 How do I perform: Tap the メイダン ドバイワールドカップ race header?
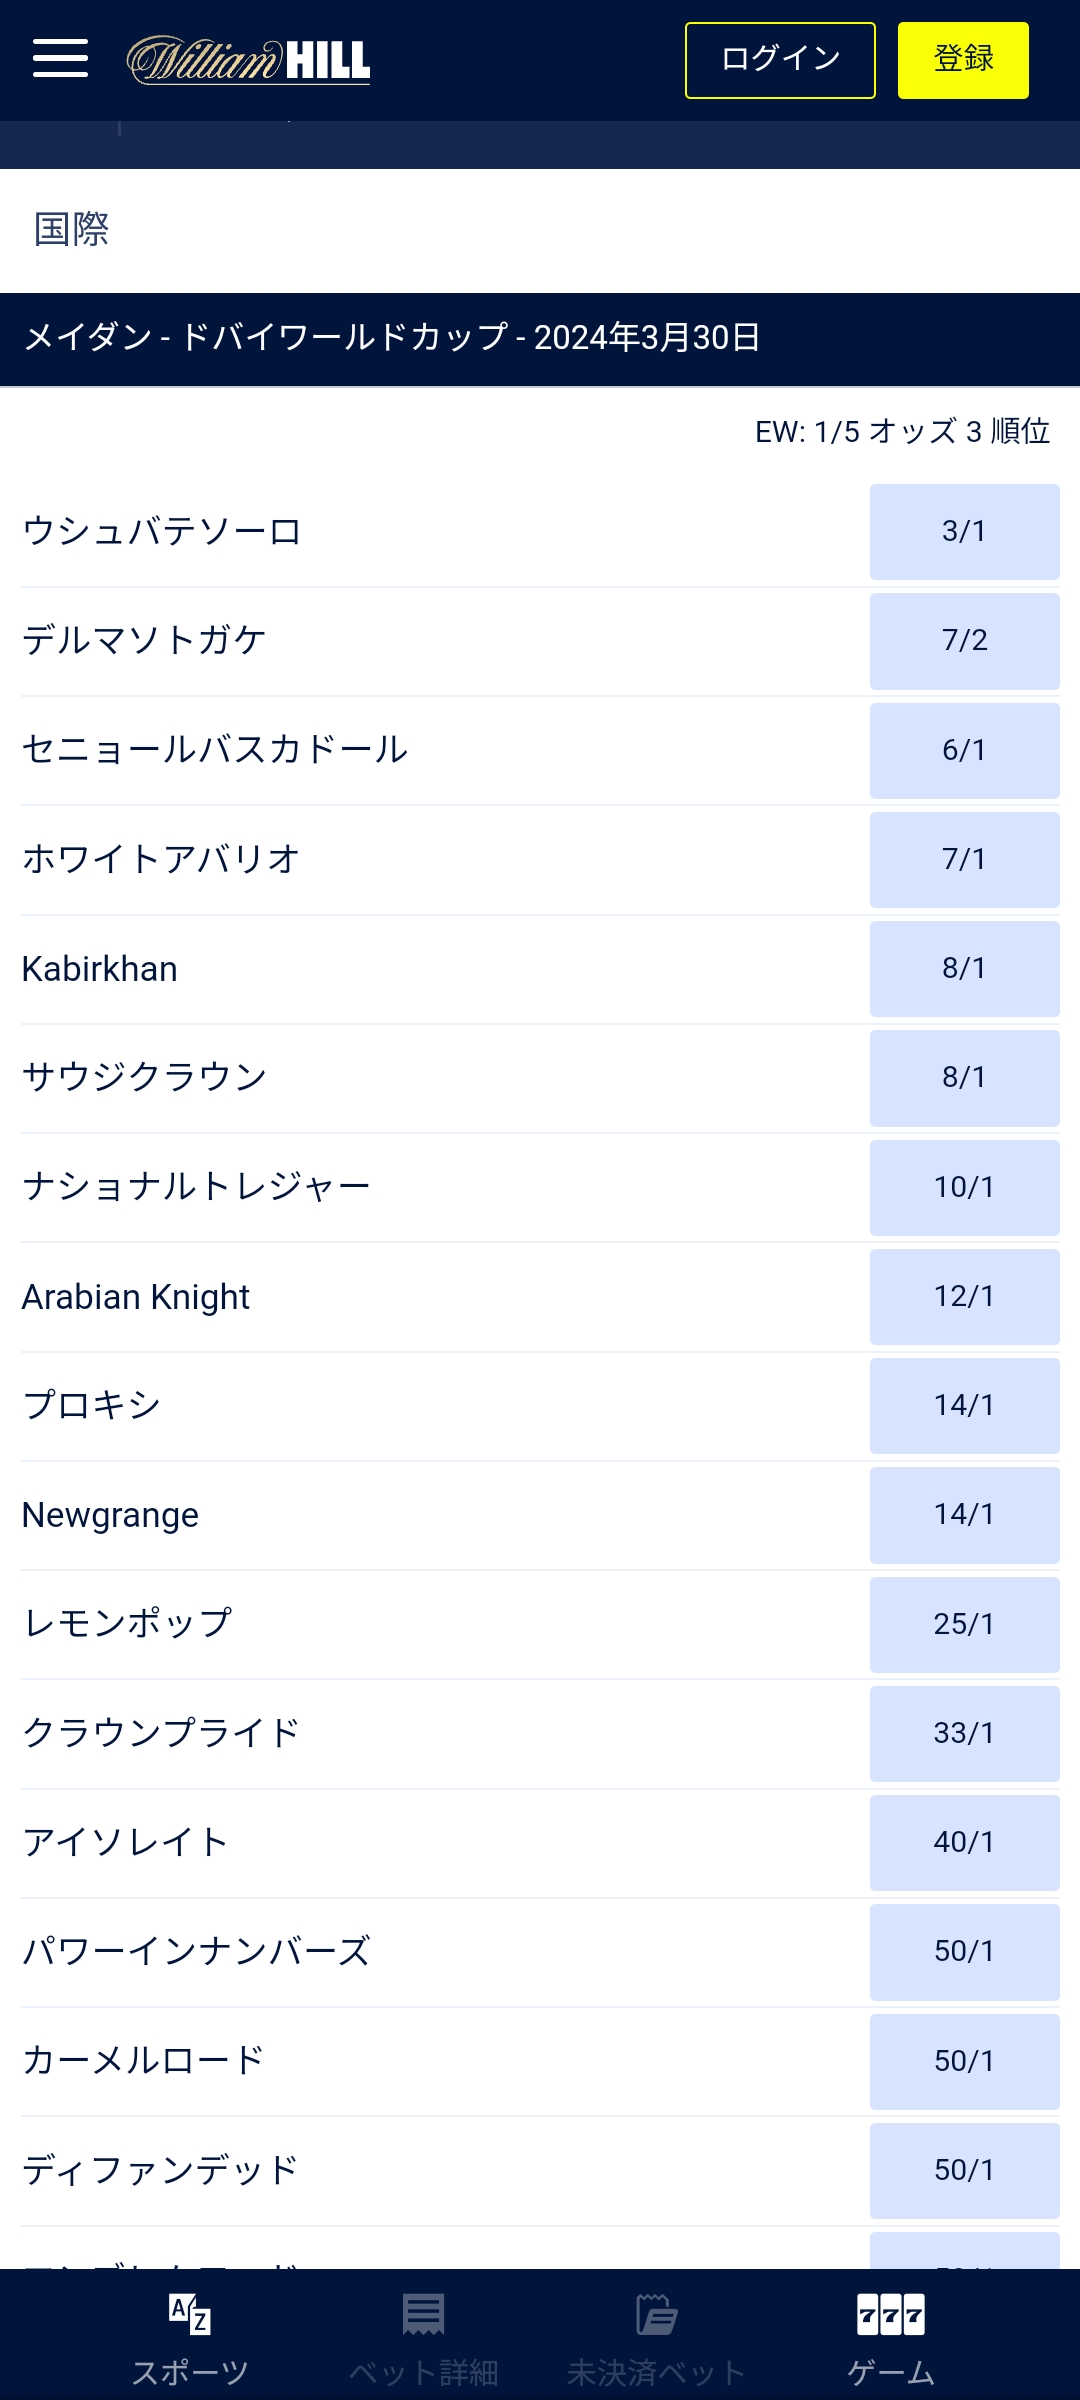(x=392, y=338)
